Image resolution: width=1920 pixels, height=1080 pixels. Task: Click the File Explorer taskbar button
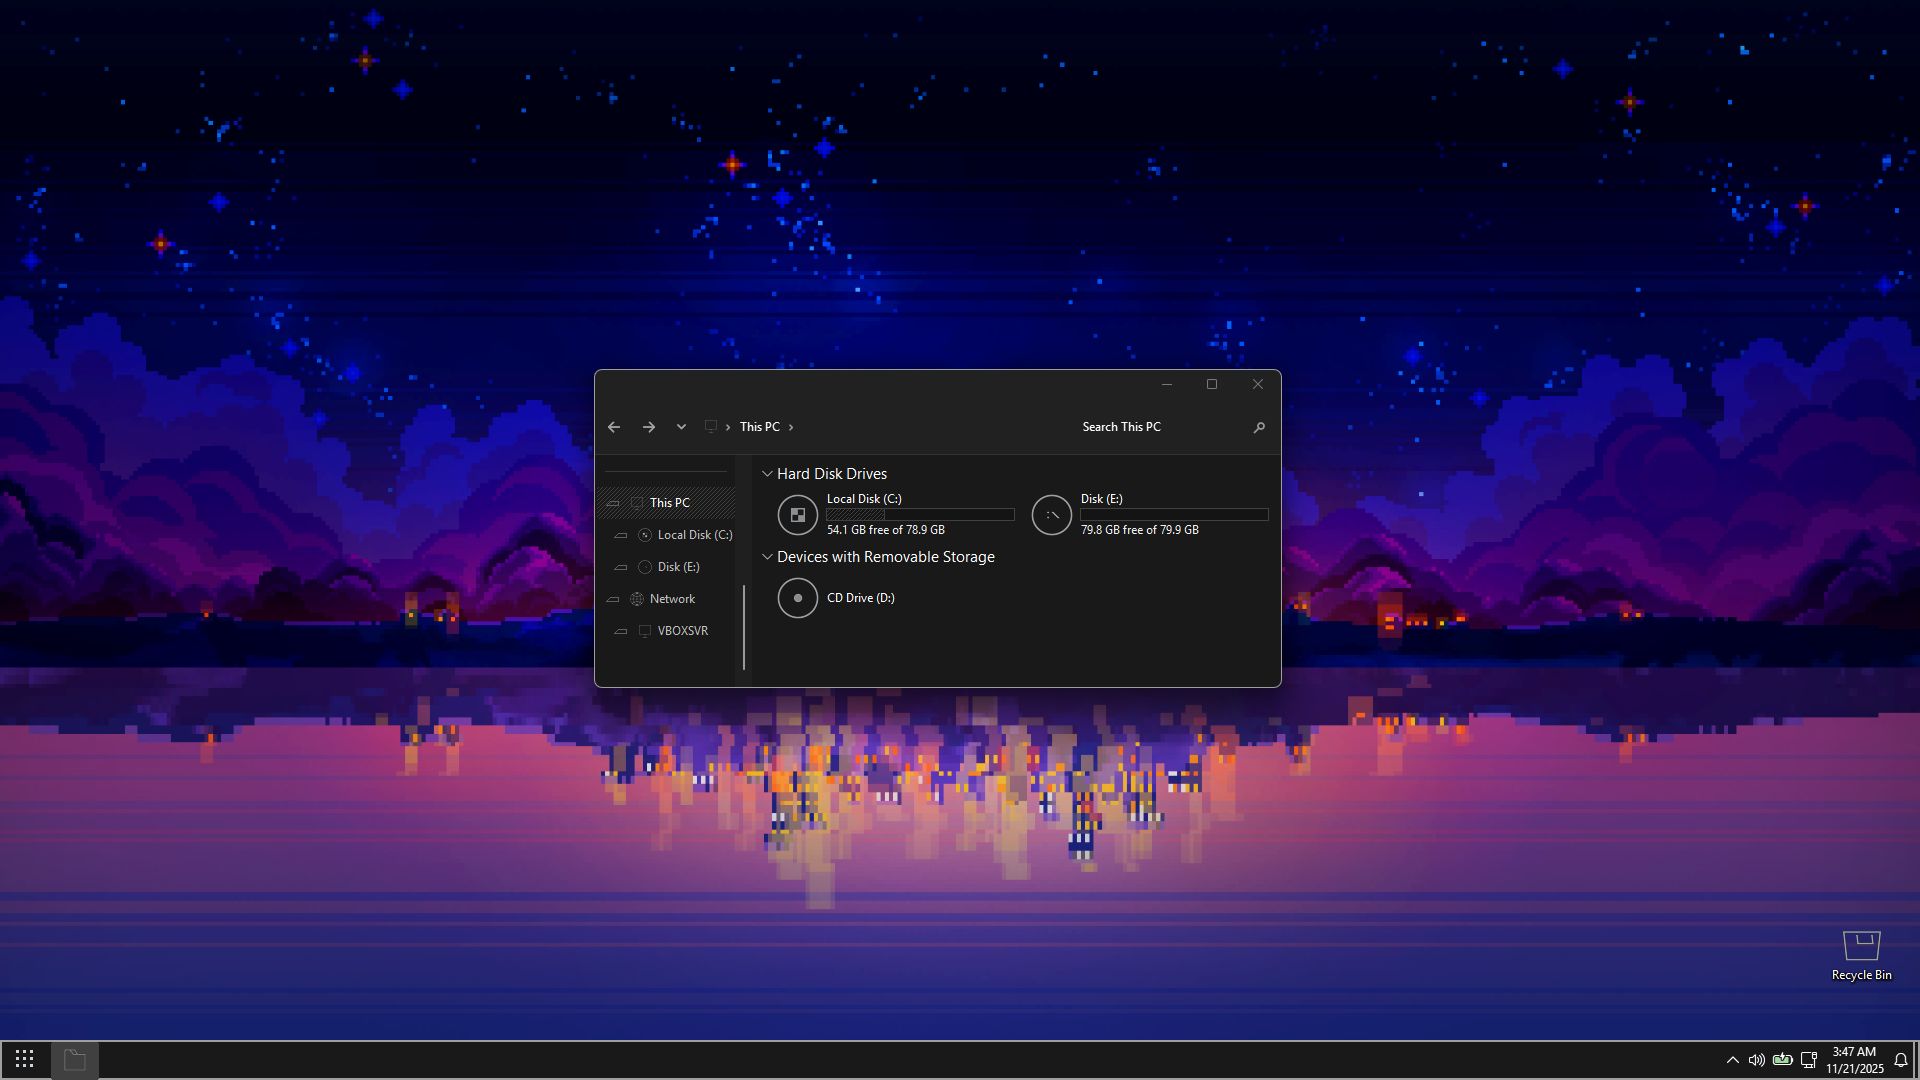pos(74,1059)
